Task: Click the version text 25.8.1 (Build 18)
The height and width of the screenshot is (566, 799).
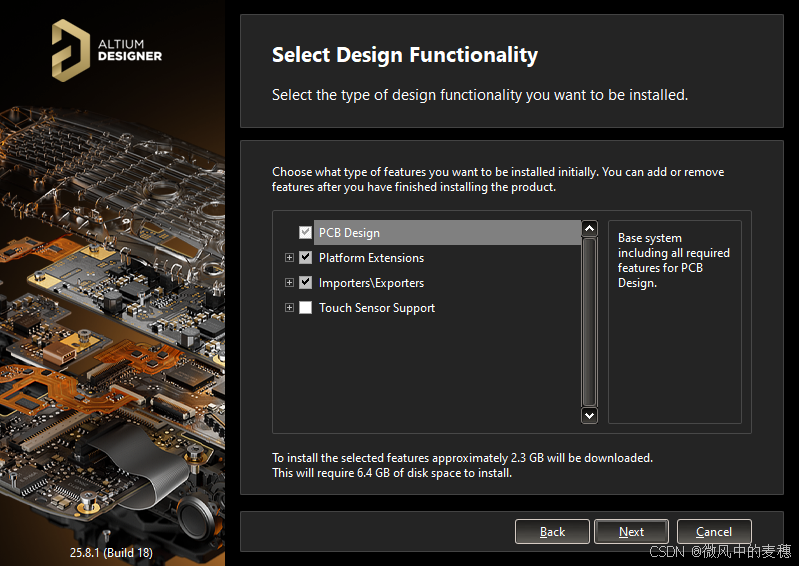Action: (111, 553)
